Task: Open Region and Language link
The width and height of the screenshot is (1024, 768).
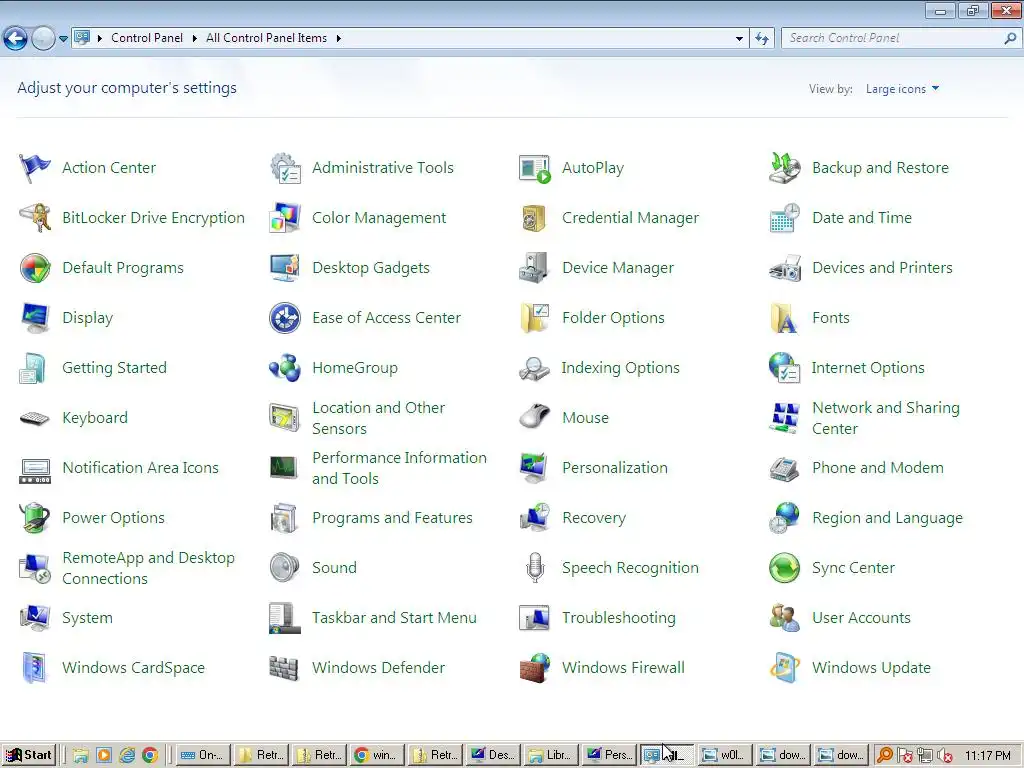Action: click(x=888, y=518)
